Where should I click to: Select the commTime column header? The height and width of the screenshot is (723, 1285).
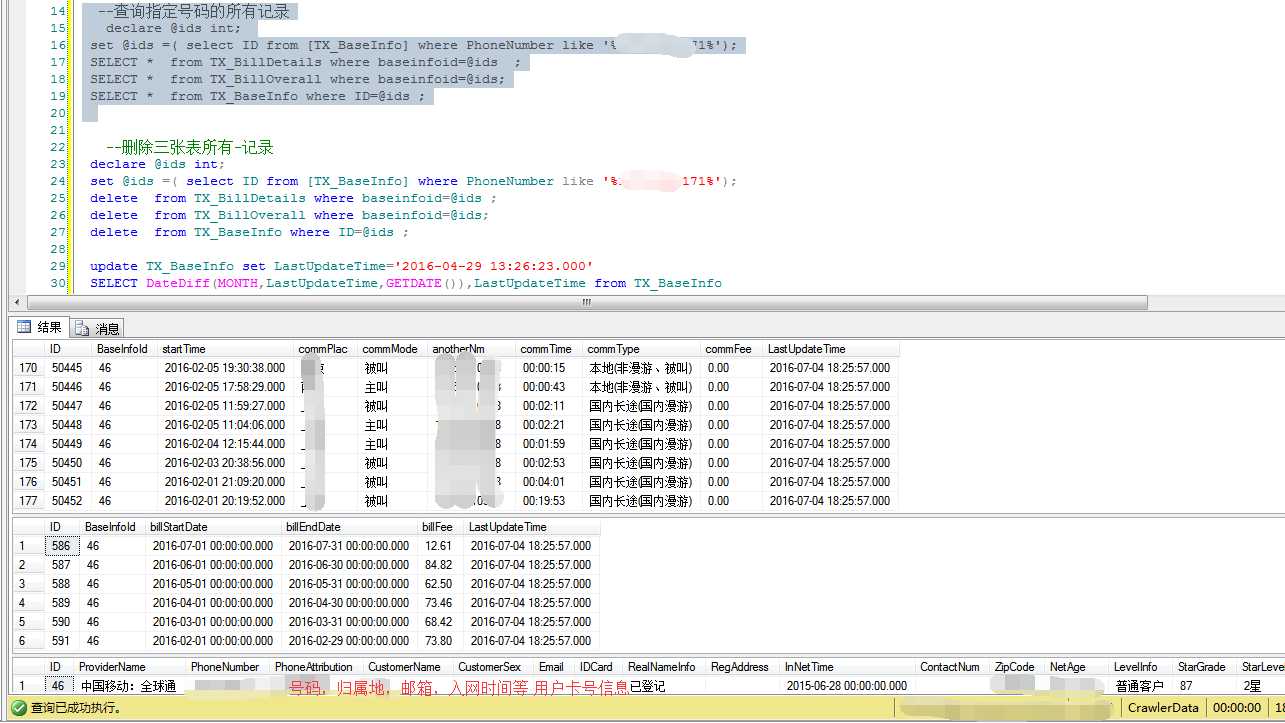point(550,349)
